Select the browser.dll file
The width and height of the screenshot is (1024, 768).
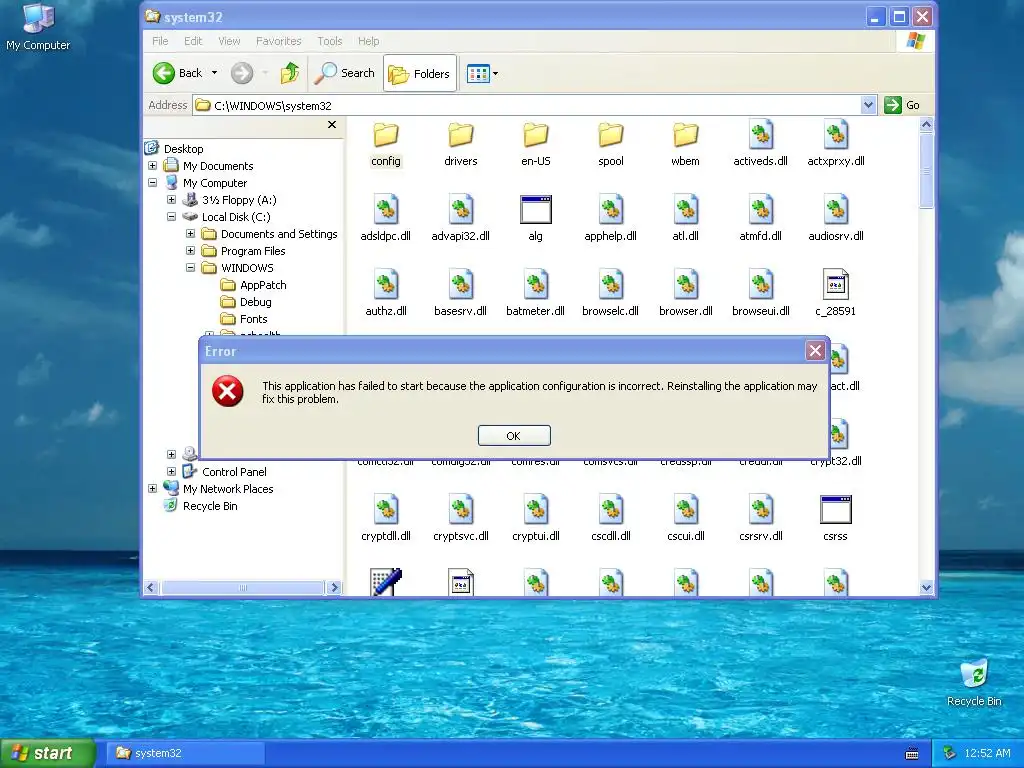coord(686,294)
